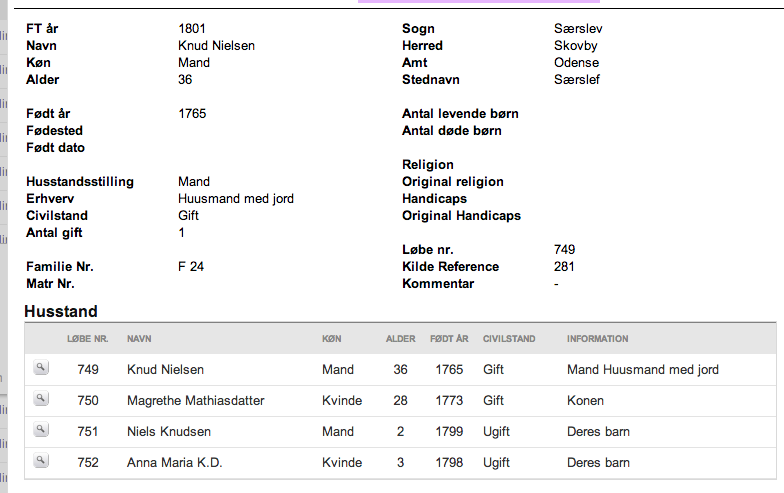784x493 pixels.
Task: Select the FØDT ÅR column header
Action: pos(449,339)
